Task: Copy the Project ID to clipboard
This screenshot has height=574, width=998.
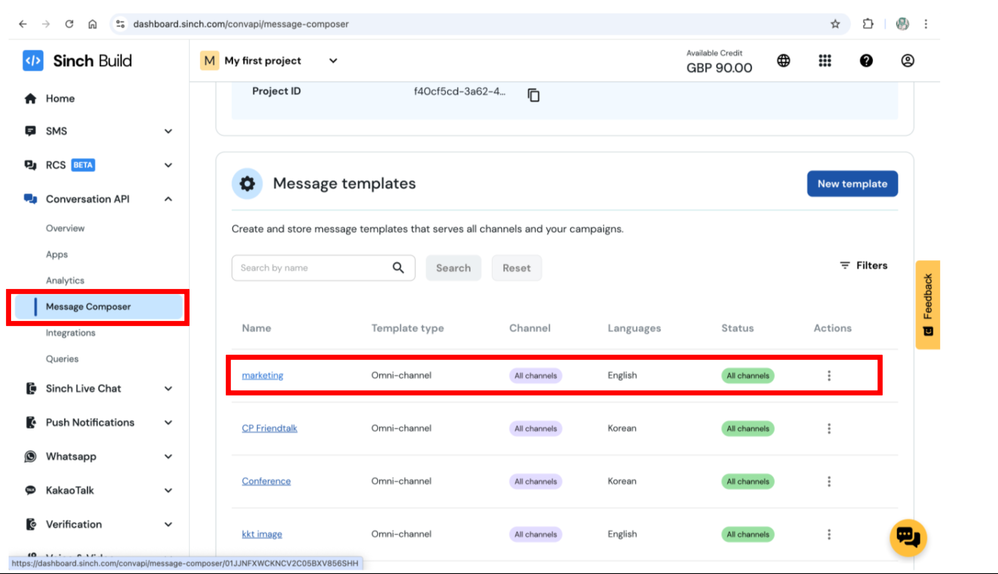Action: (x=533, y=95)
